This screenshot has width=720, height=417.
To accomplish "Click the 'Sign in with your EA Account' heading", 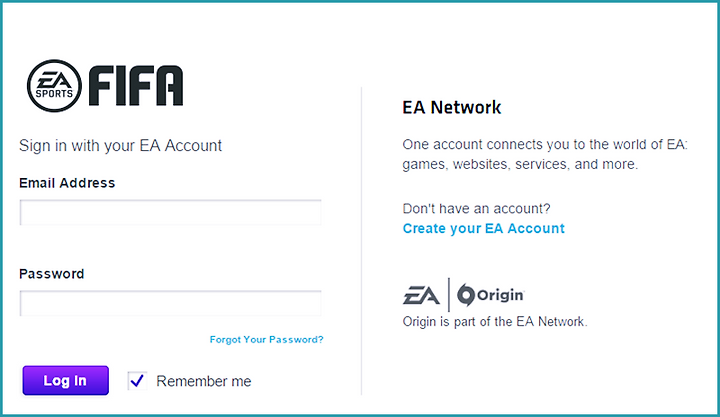I will tap(120, 146).
